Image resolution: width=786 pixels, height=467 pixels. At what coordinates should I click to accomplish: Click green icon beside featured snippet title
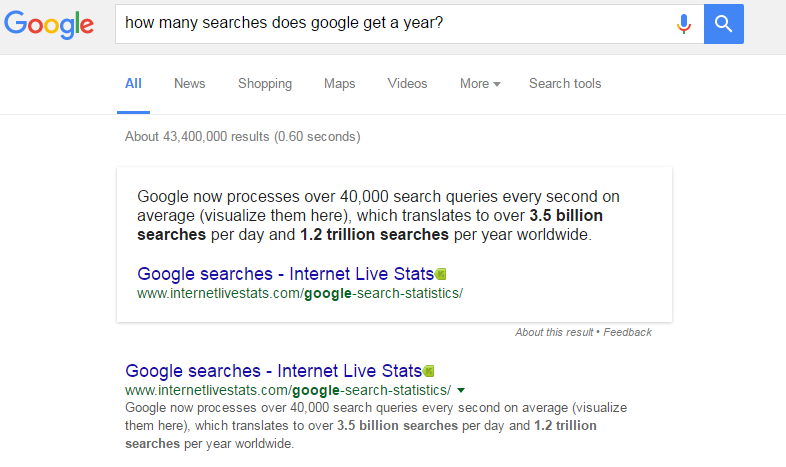click(x=441, y=274)
